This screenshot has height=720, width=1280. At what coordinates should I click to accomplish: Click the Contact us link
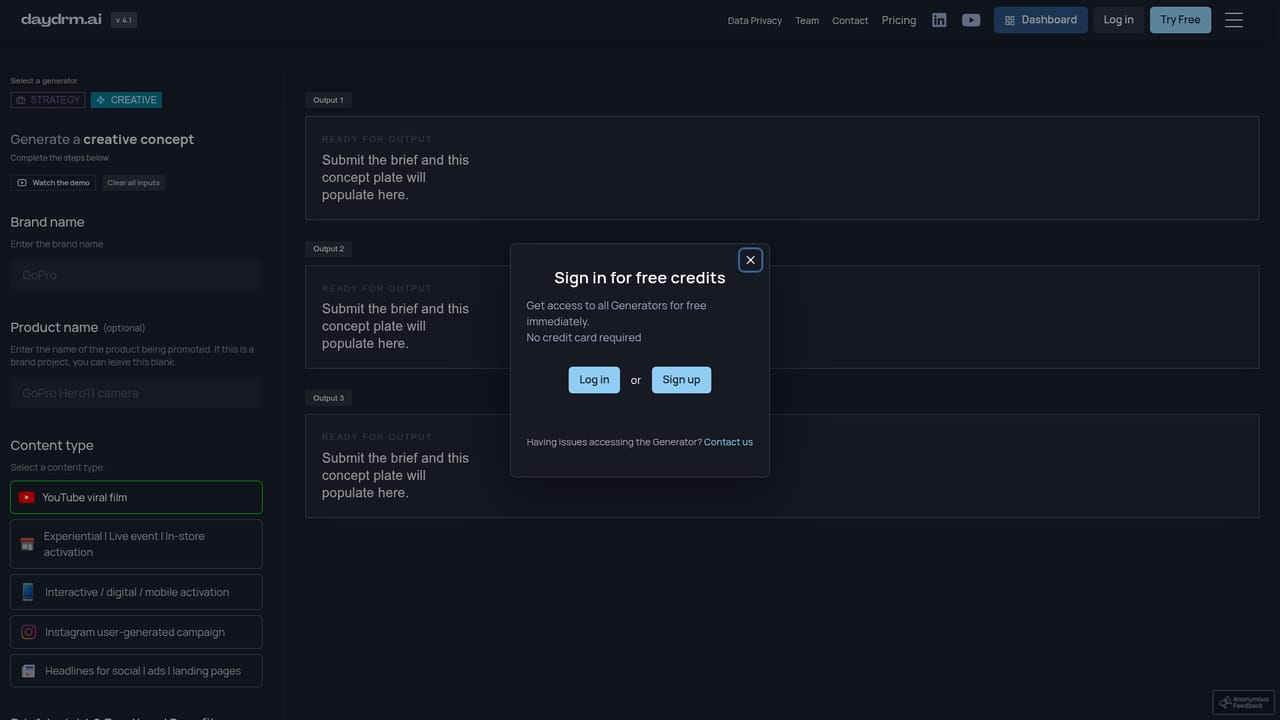click(728, 442)
